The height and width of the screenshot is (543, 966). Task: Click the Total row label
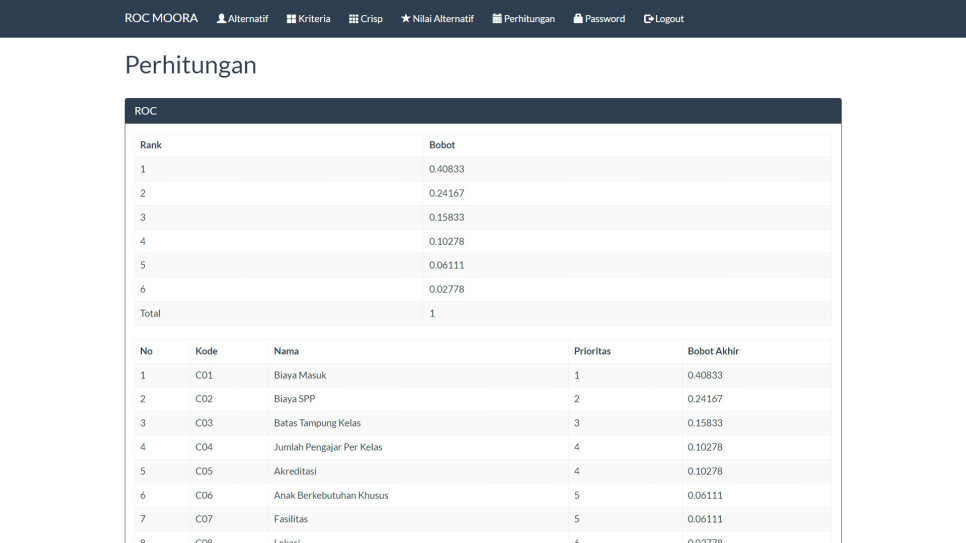(150, 313)
